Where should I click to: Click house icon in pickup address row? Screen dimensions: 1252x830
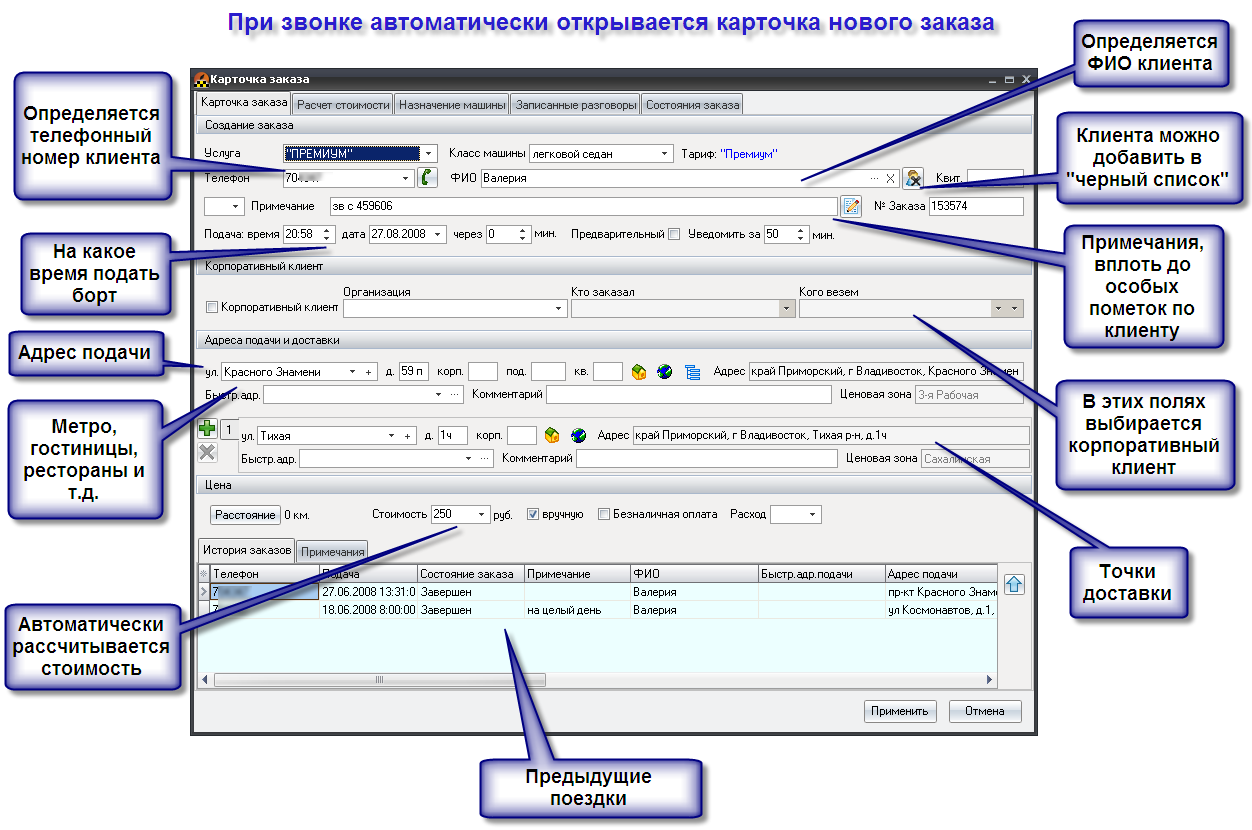pyautogui.click(x=640, y=372)
